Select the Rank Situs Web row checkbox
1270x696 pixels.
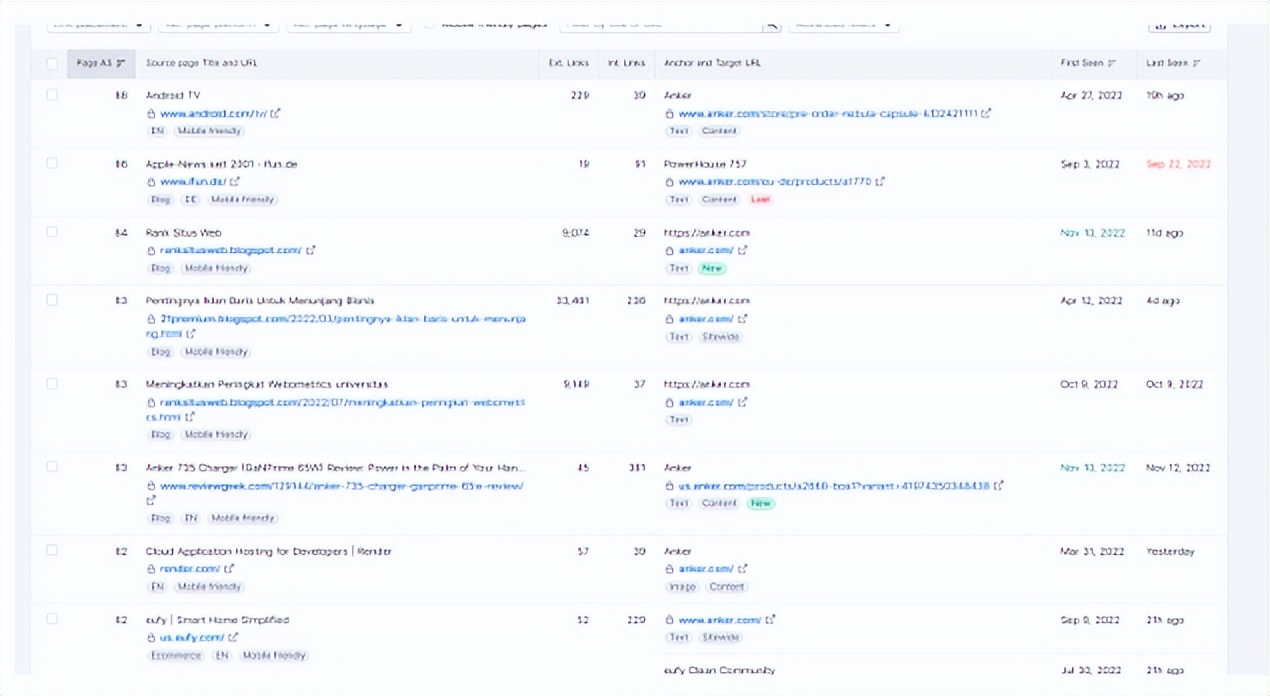coord(52,232)
